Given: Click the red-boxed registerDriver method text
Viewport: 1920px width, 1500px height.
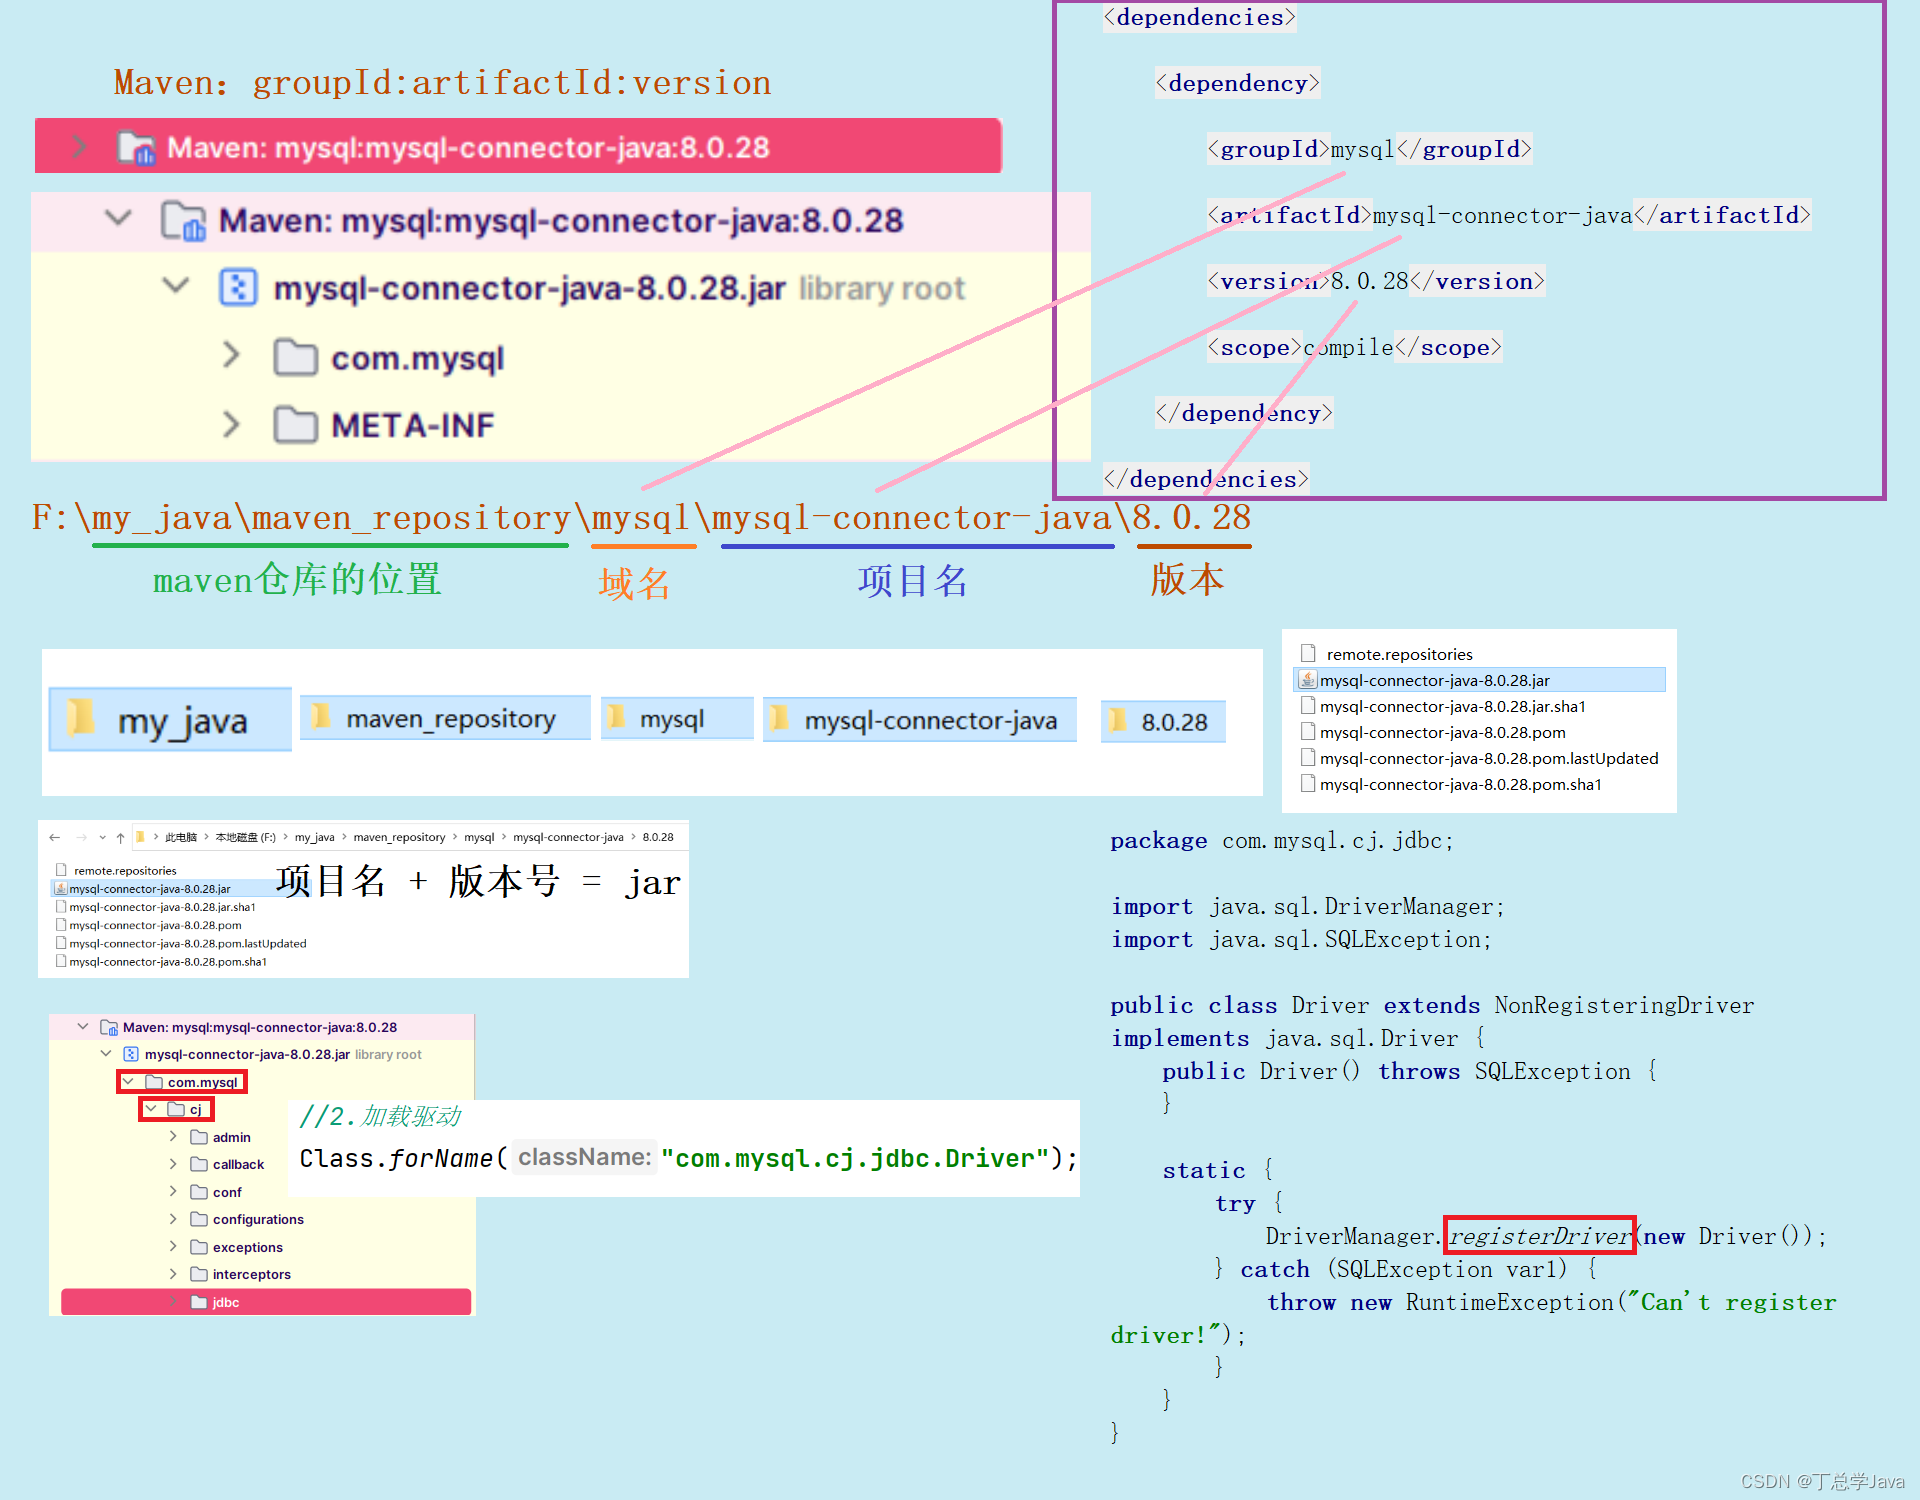Looking at the screenshot, I should 1539,1237.
